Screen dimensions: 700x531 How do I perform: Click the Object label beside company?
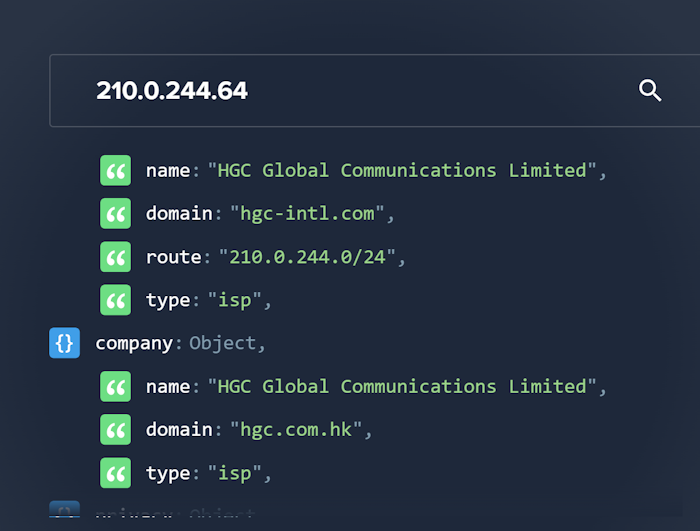coord(222,343)
